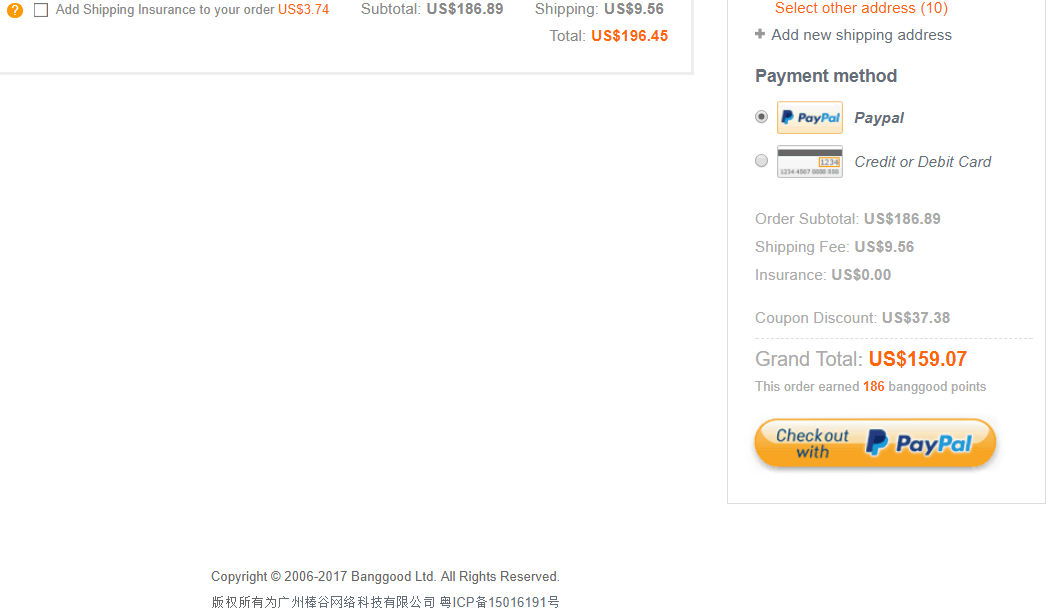
Task: Click the italic Paypal payment label
Action: [879, 118]
